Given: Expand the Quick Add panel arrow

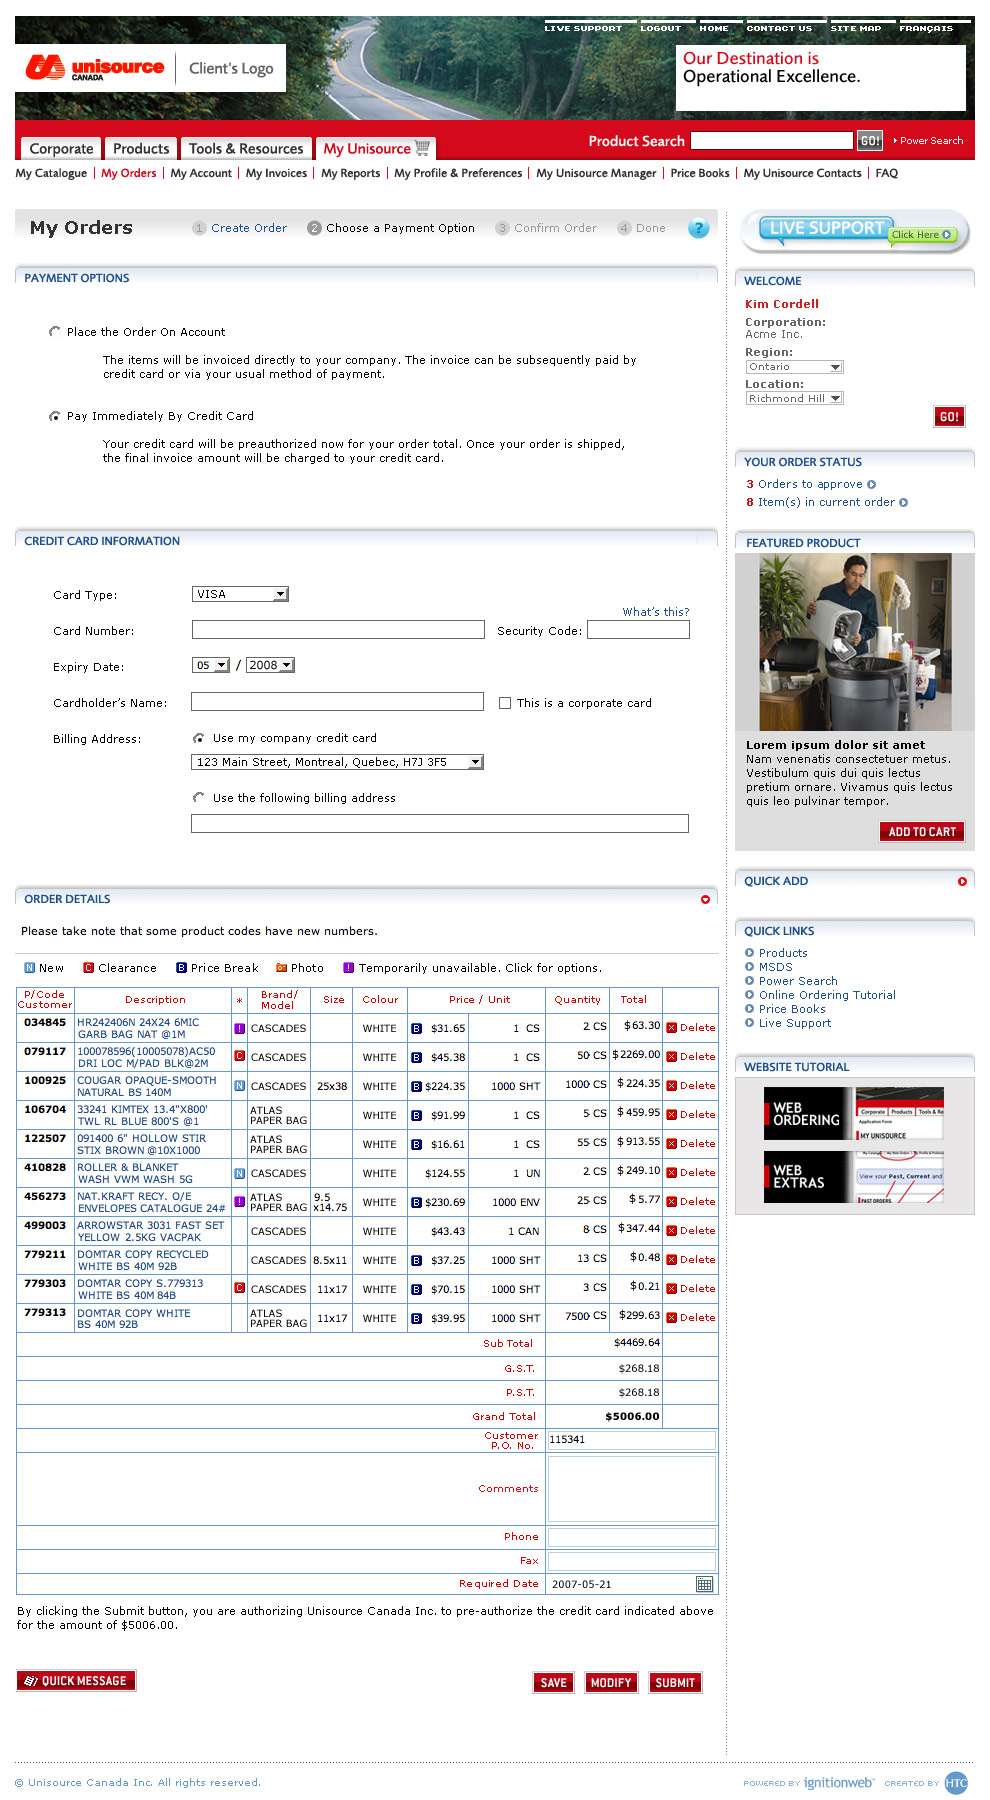Looking at the screenshot, I should [962, 882].
